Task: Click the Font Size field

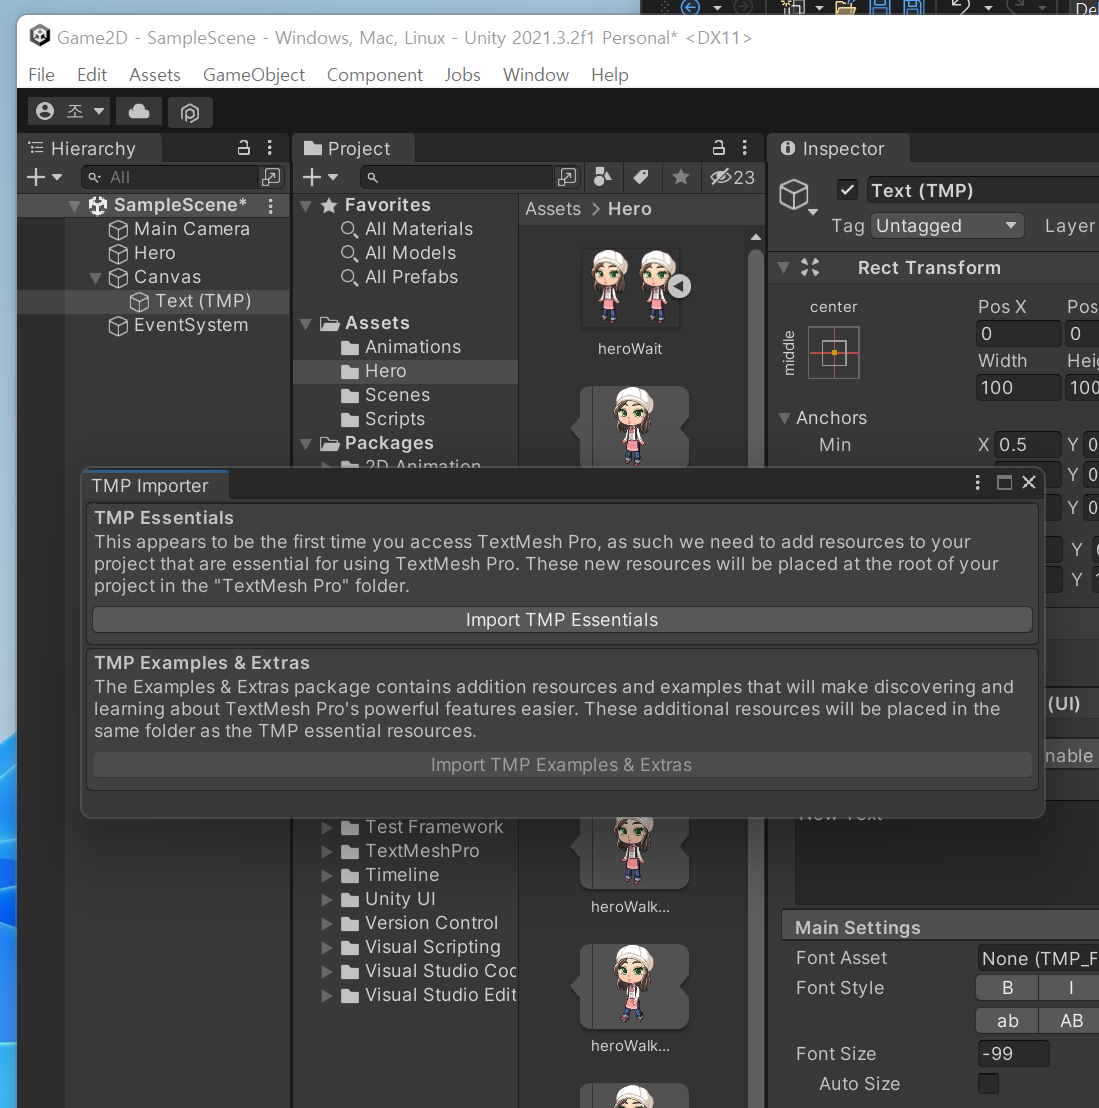Action: coord(1013,1054)
